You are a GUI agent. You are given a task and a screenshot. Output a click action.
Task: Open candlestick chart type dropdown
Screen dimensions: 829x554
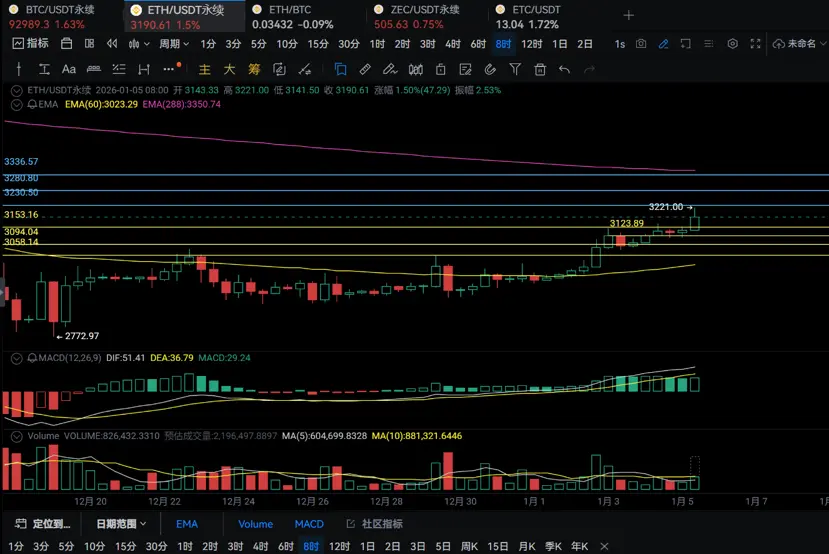pyautogui.click(x=139, y=44)
